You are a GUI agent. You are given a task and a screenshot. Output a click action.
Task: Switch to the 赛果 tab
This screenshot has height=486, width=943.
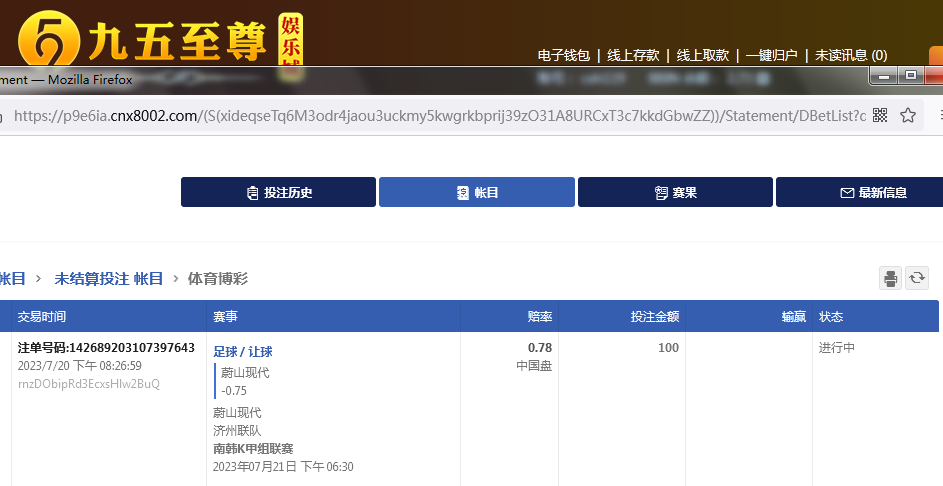pyautogui.click(x=675, y=192)
